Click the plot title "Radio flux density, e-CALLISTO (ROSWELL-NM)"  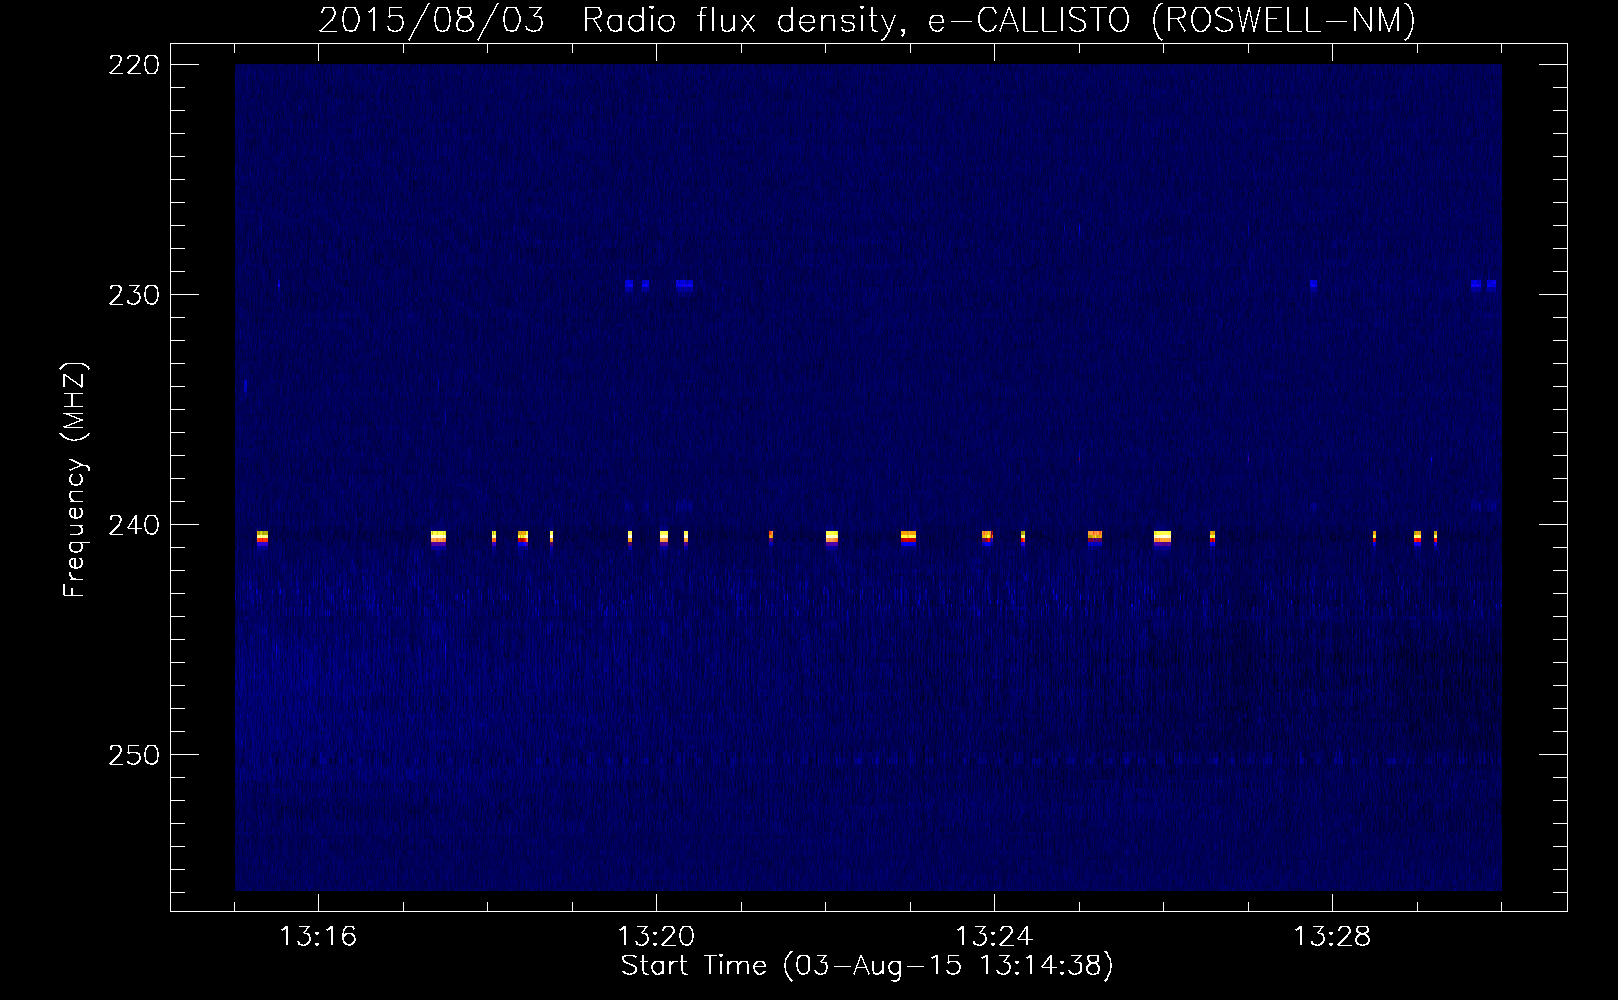tap(999, 20)
